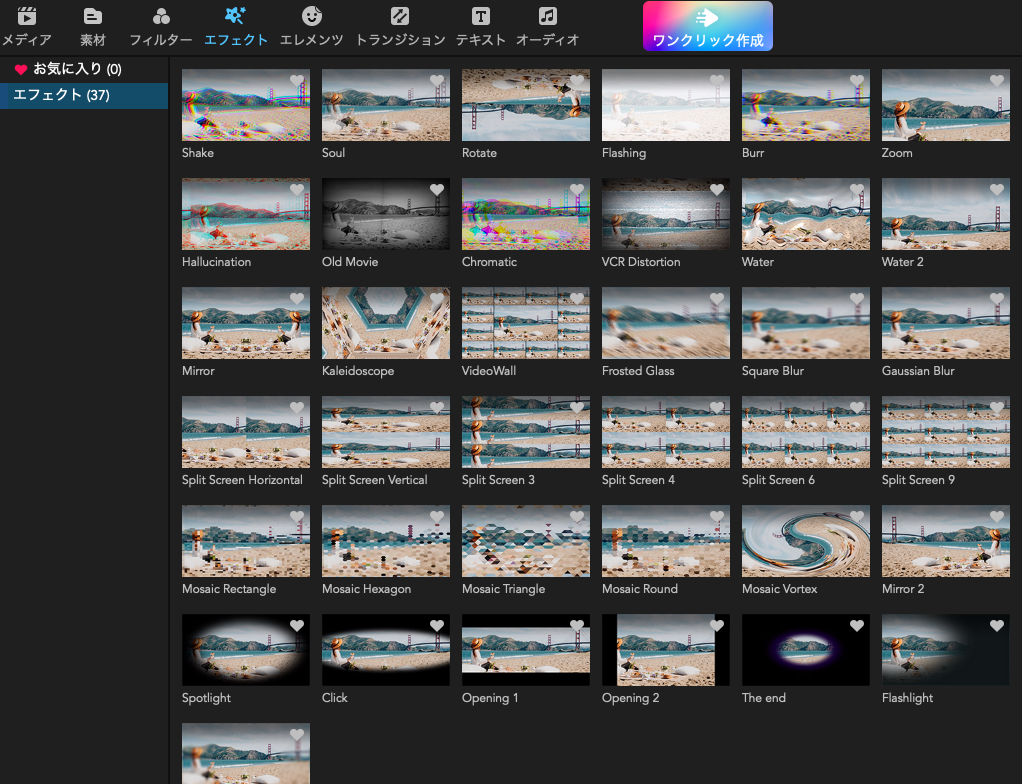
Task: Select the Kaleidoscope effect thumbnail
Action: [386, 323]
